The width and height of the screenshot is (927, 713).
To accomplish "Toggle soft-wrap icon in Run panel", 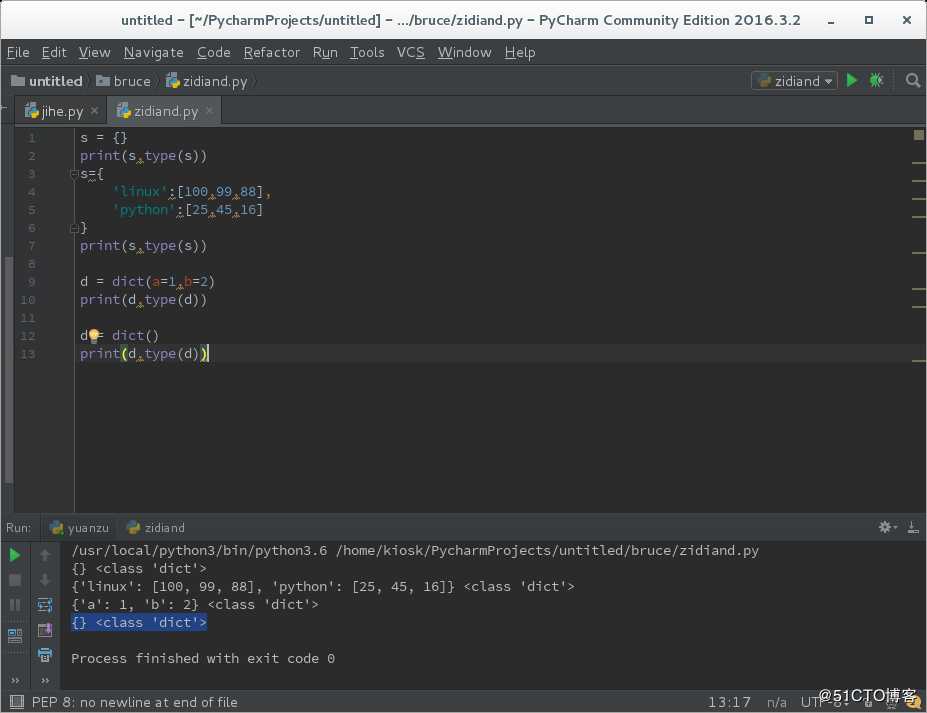I will [45, 605].
